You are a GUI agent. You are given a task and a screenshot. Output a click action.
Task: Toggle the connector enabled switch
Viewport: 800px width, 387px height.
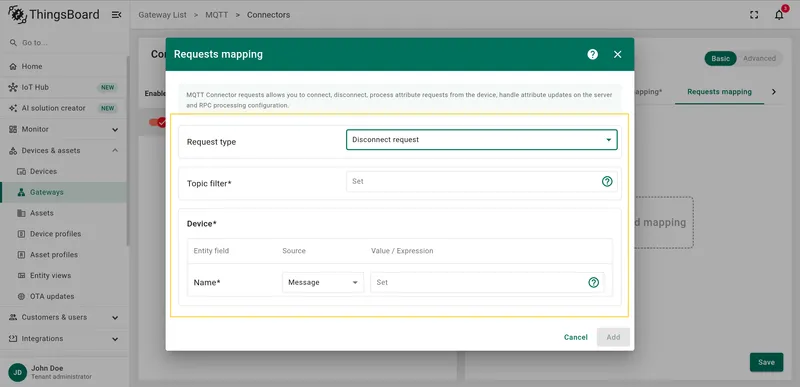(x=157, y=122)
